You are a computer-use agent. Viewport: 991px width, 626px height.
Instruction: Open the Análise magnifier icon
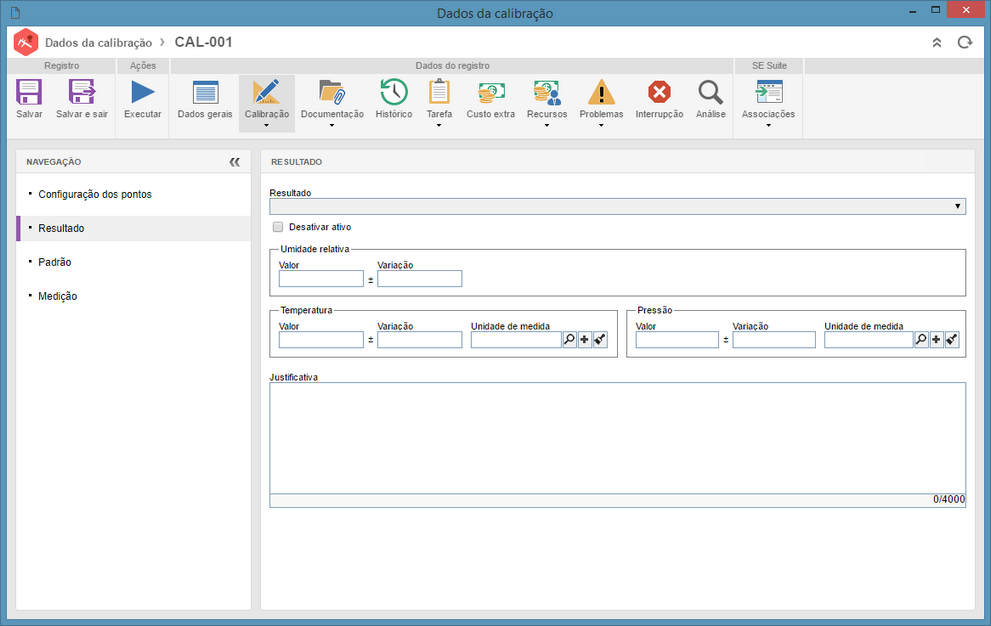pos(710,92)
